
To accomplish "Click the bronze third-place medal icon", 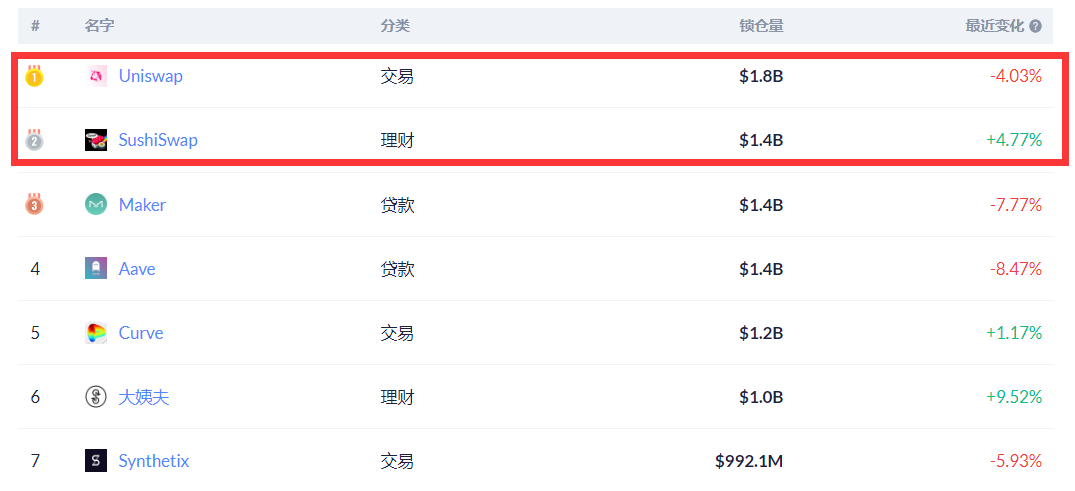I will [34, 204].
